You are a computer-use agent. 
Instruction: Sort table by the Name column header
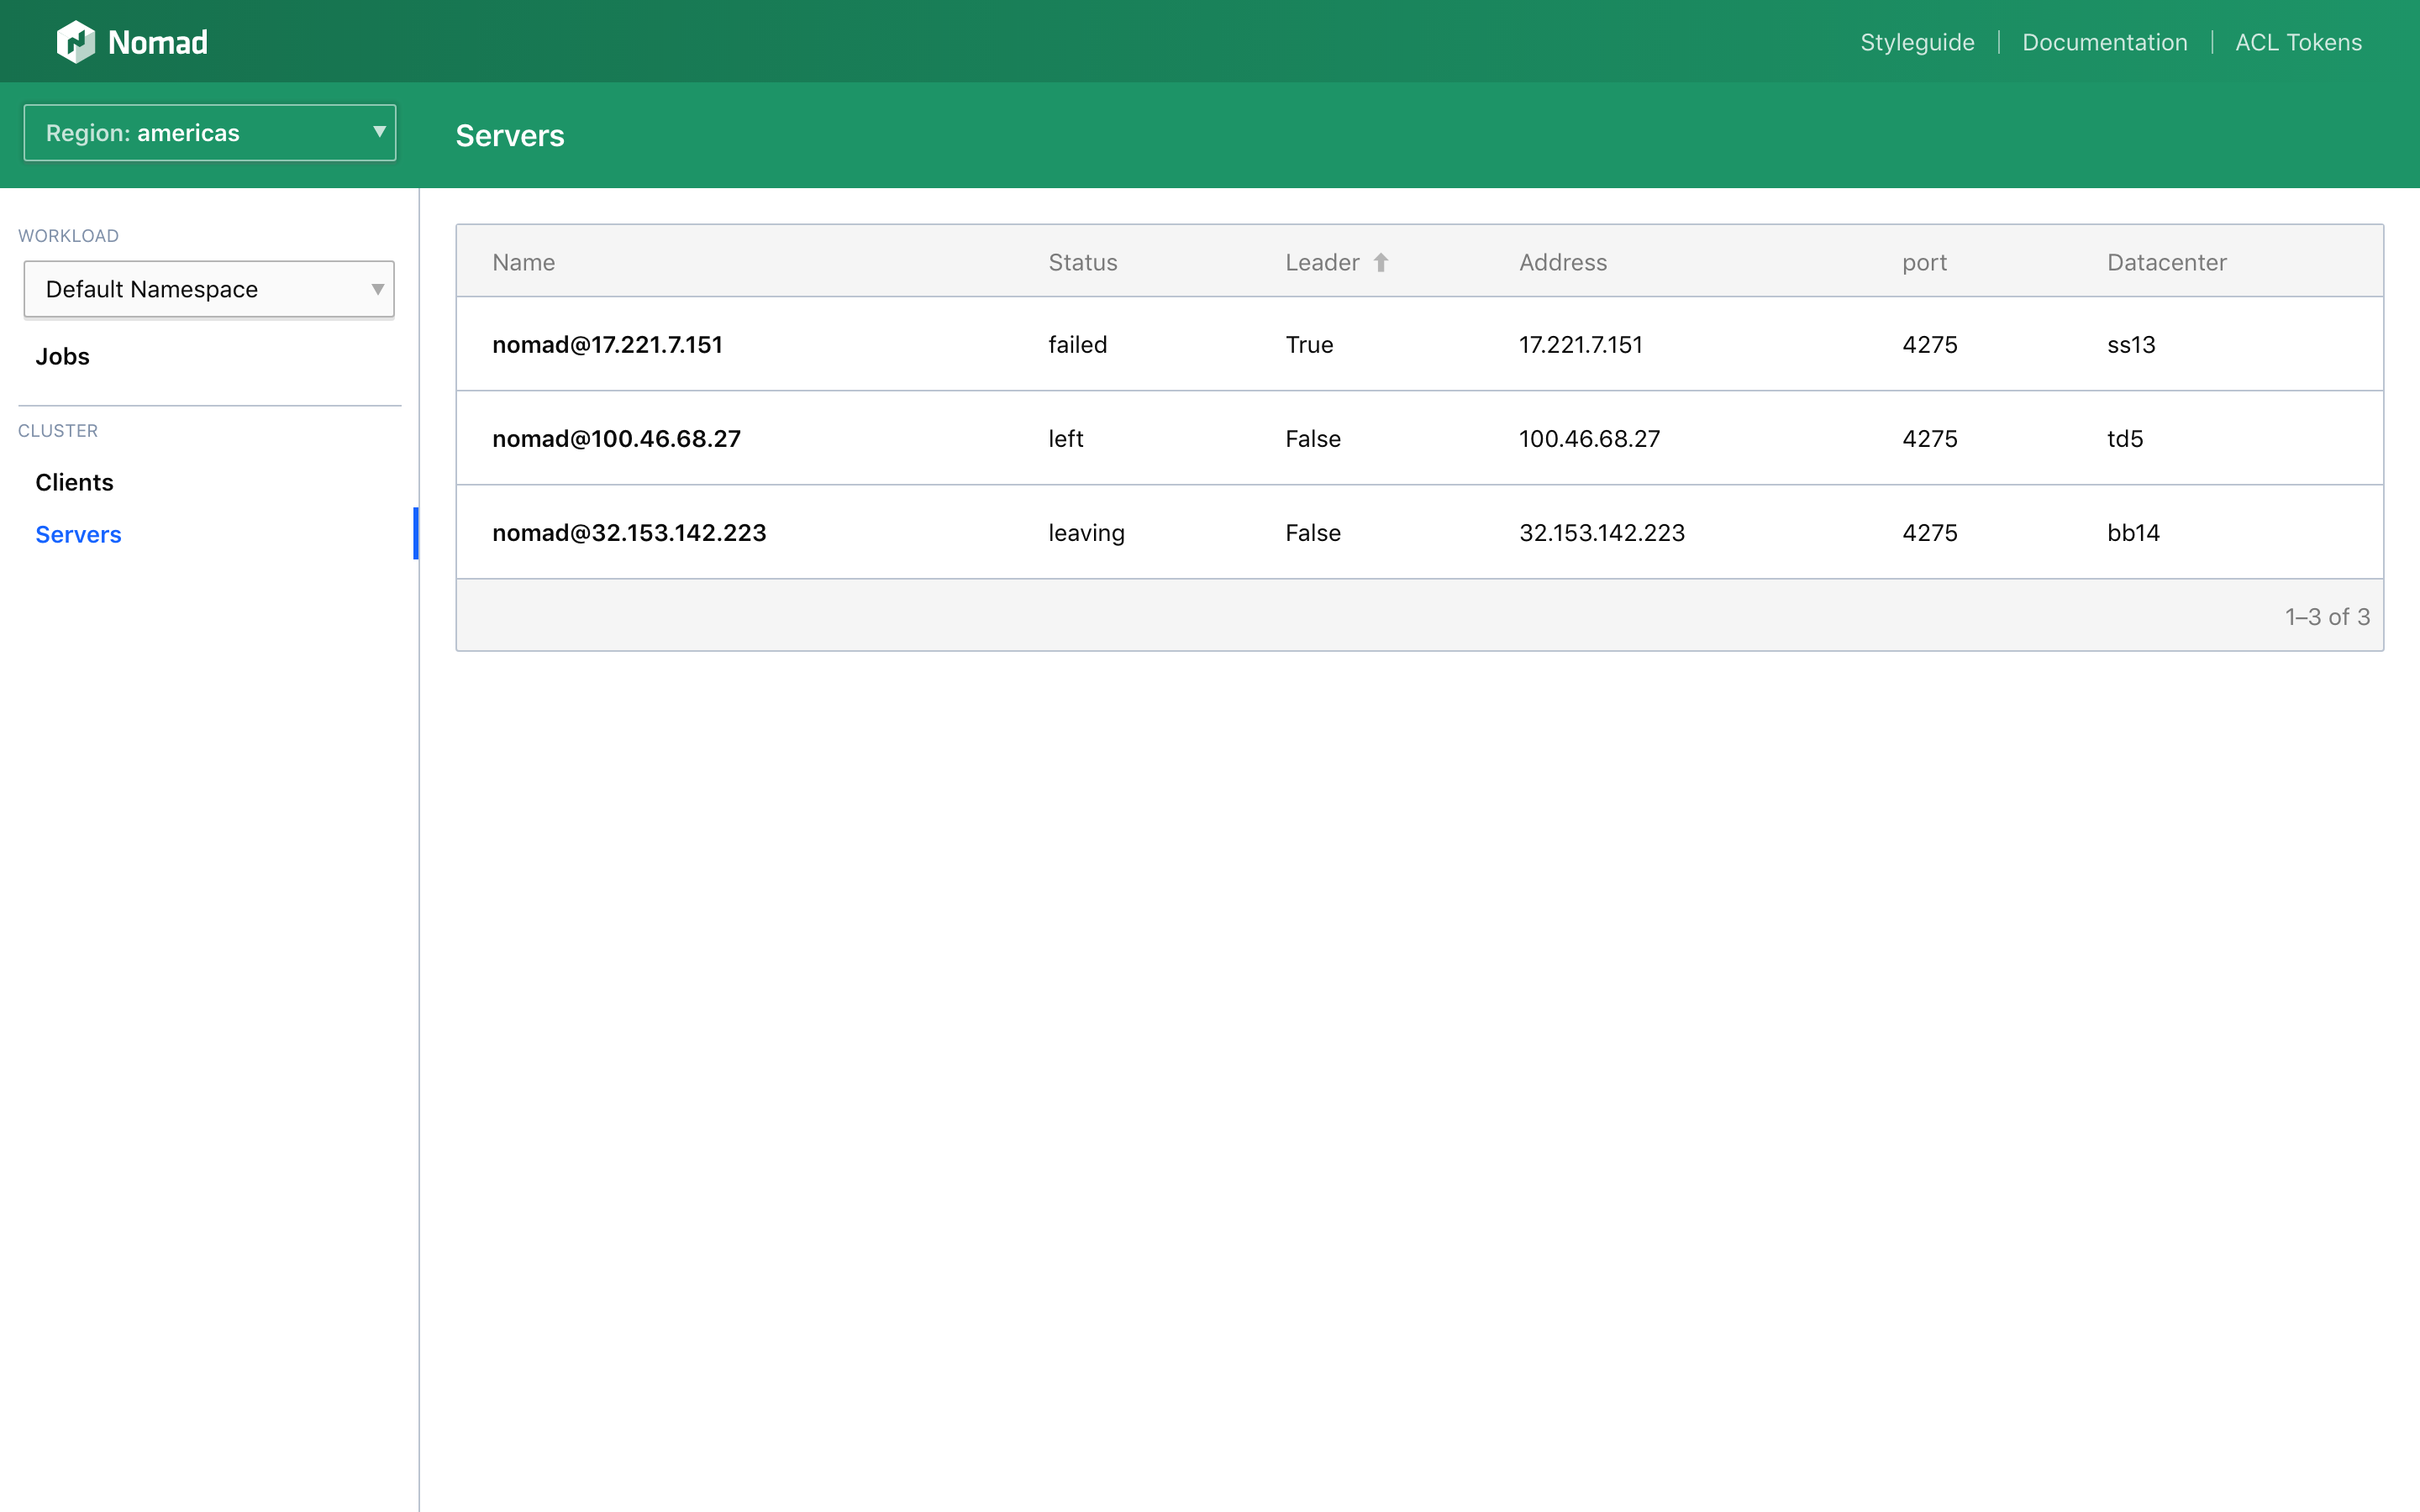point(523,263)
